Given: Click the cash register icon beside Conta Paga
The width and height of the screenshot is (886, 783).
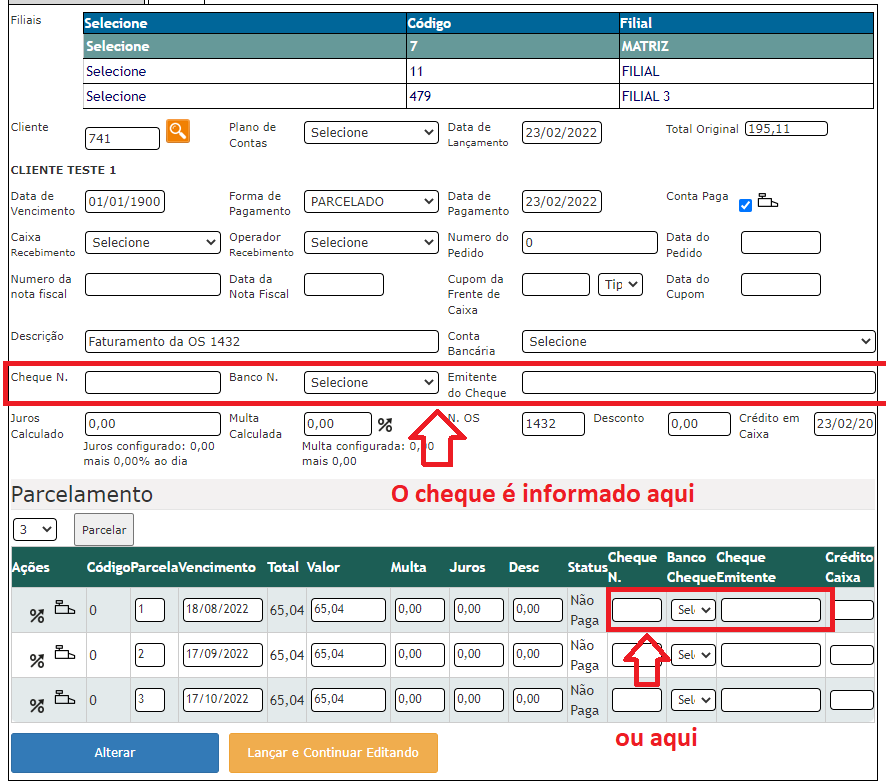Looking at the screenshot, I should point(767,201).
